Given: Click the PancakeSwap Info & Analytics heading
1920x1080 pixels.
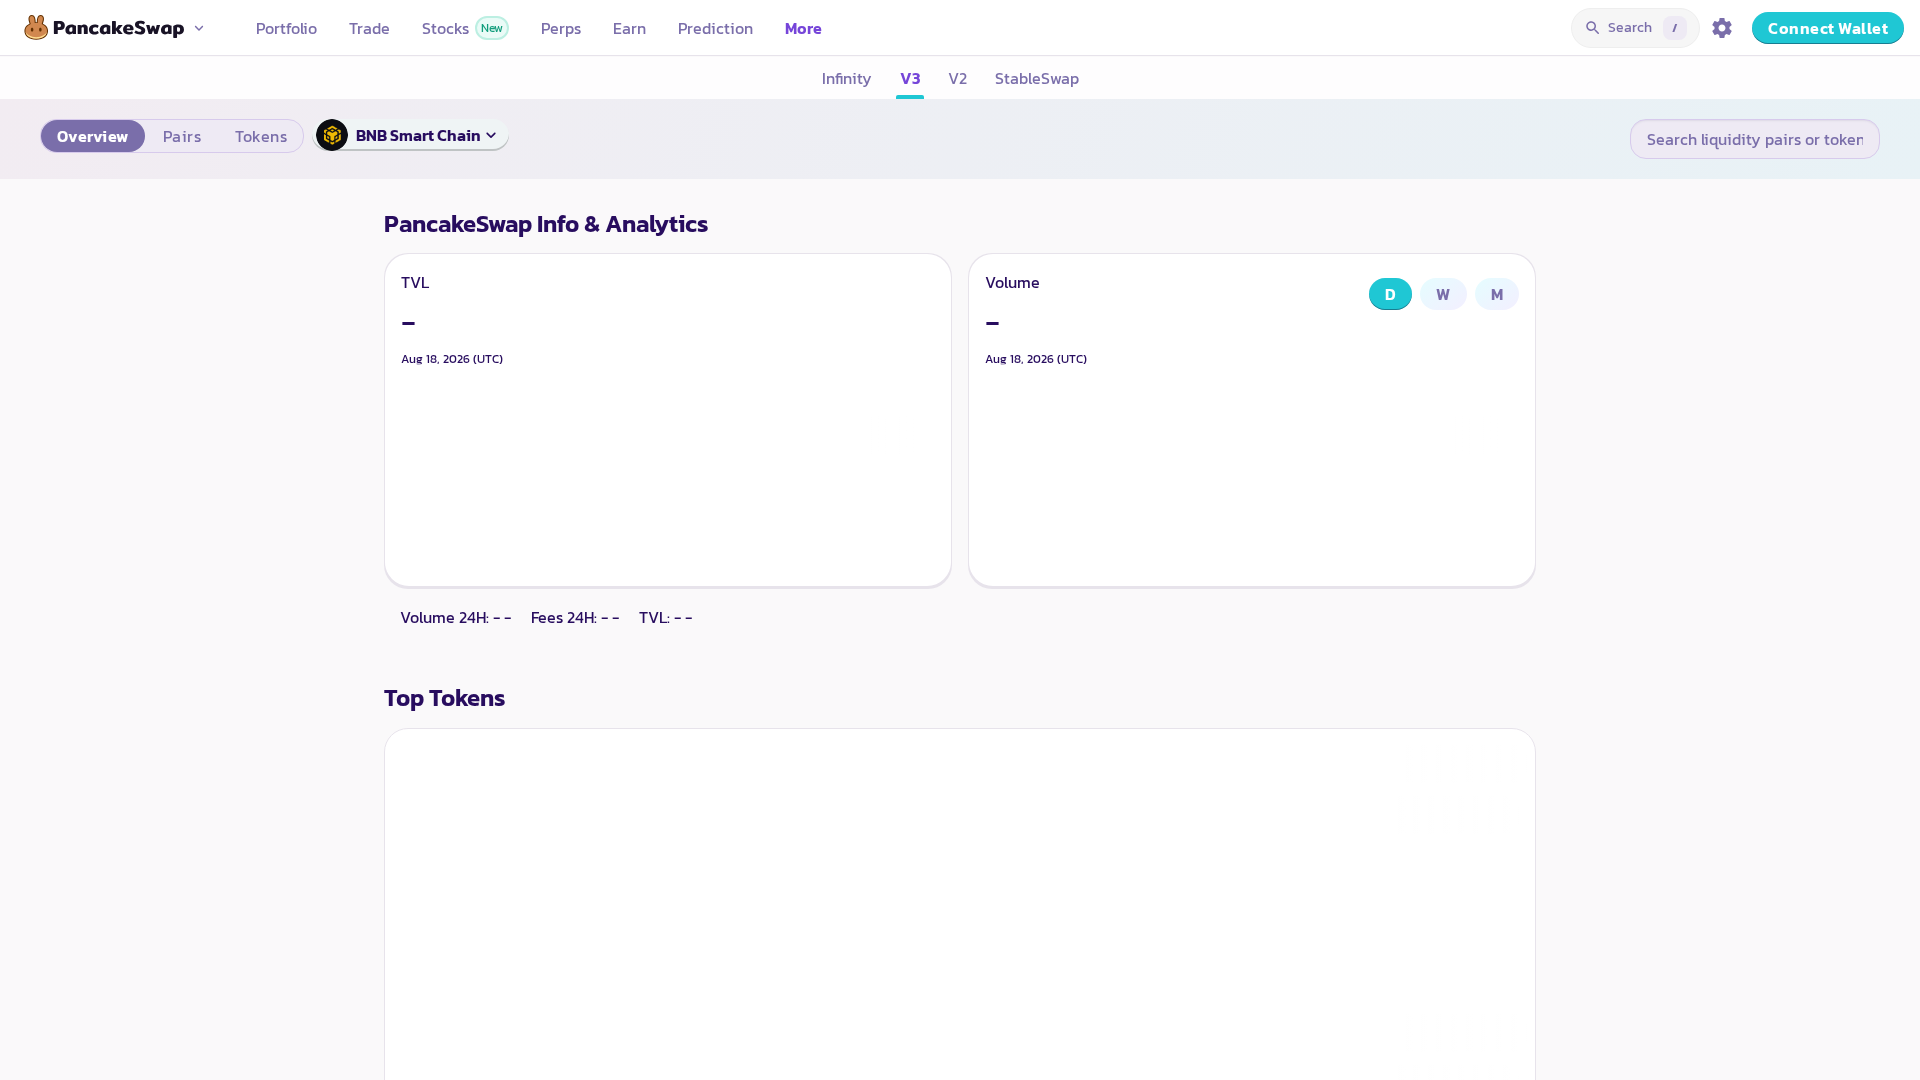Looking at the screenshot, I should coord(546,224).
